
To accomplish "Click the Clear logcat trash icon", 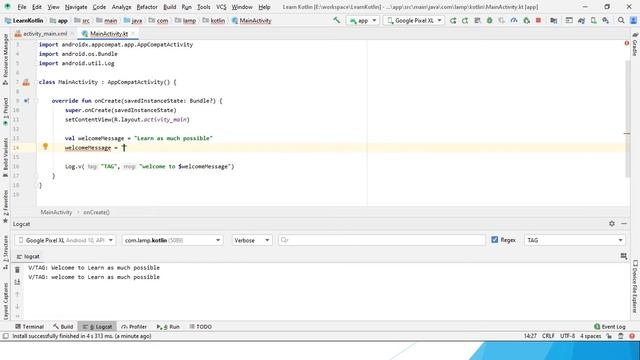I will [x=17, y=270].
